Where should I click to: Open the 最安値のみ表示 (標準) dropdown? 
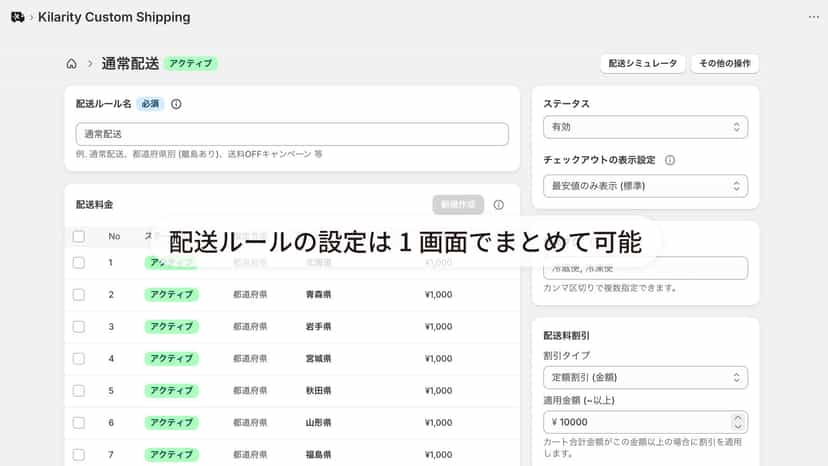point(645,186)
